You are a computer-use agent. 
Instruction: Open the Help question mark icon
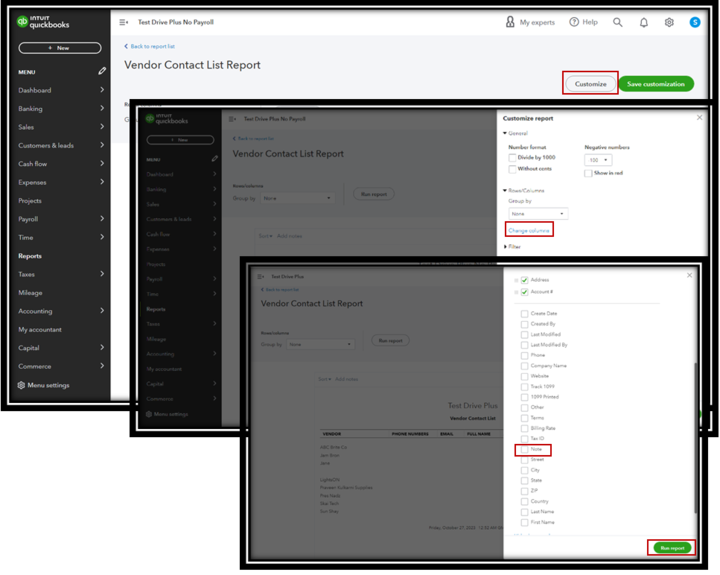pyautogui.click(x=574, y=22)
